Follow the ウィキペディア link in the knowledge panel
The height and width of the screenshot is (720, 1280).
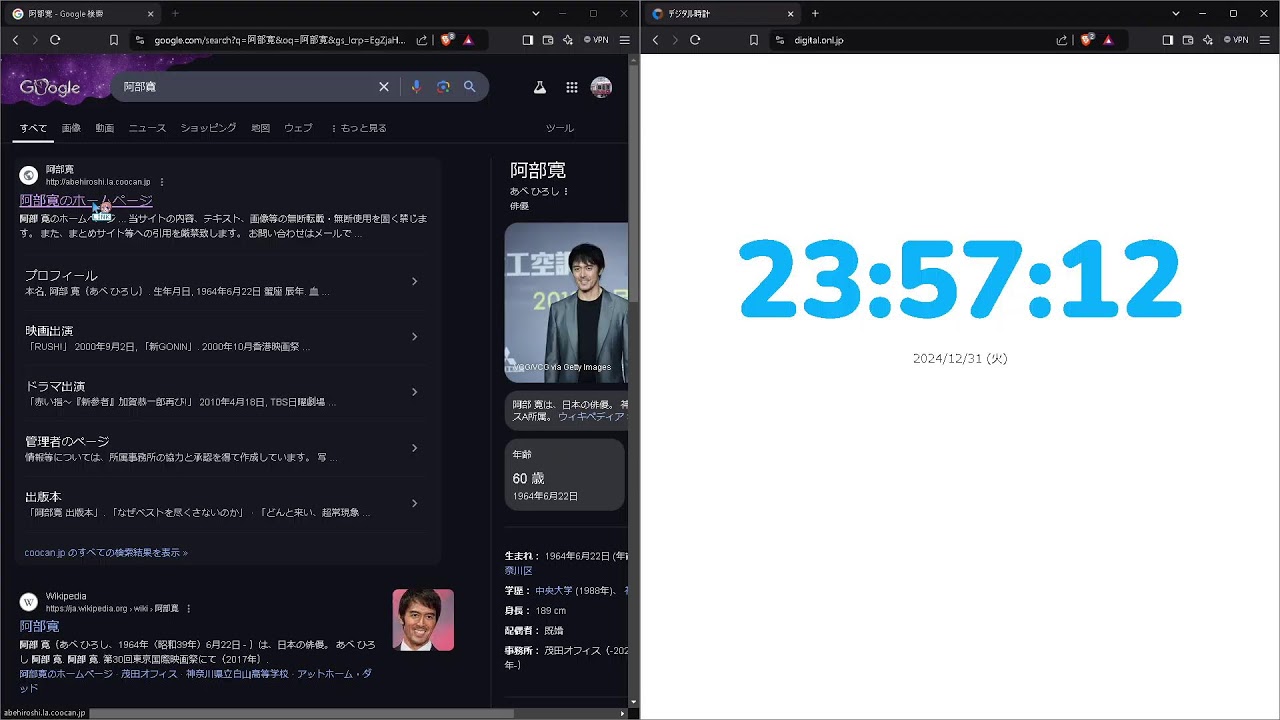click(x=591, y=416)
